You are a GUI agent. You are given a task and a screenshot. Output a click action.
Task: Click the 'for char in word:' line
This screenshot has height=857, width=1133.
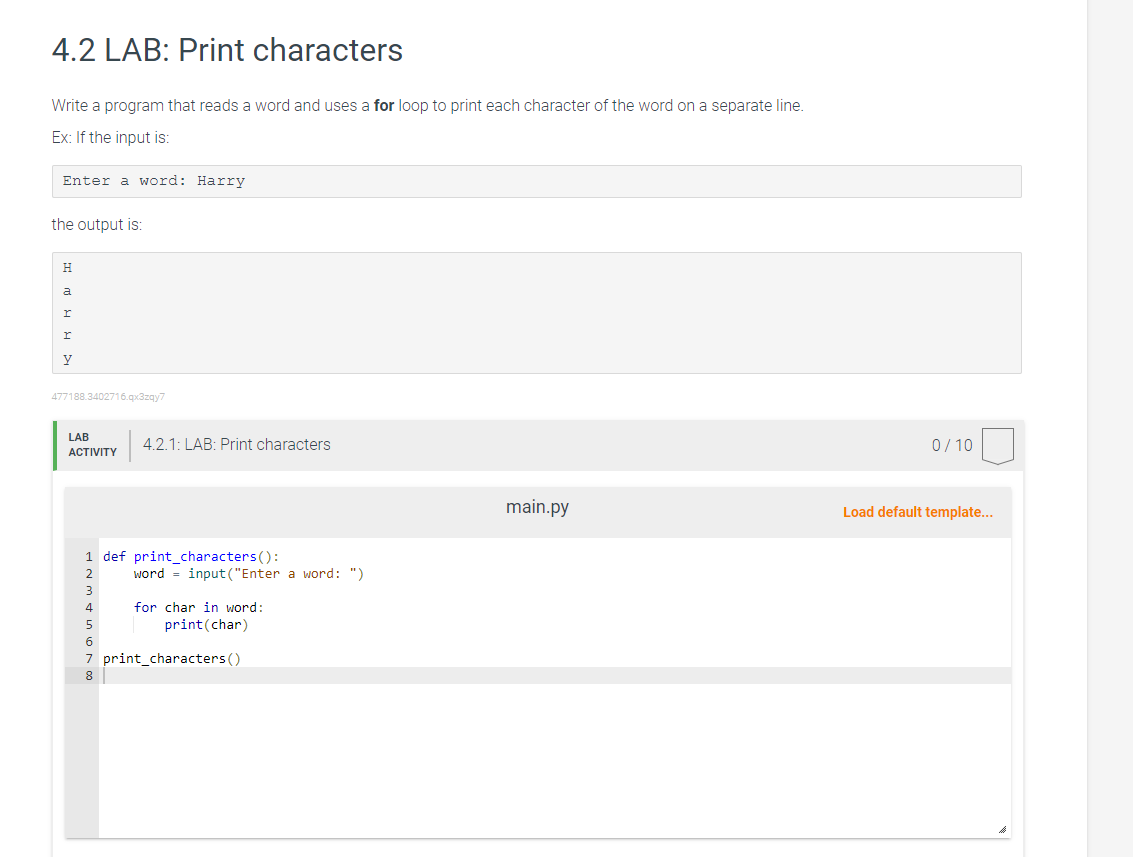tap(199, 607)
